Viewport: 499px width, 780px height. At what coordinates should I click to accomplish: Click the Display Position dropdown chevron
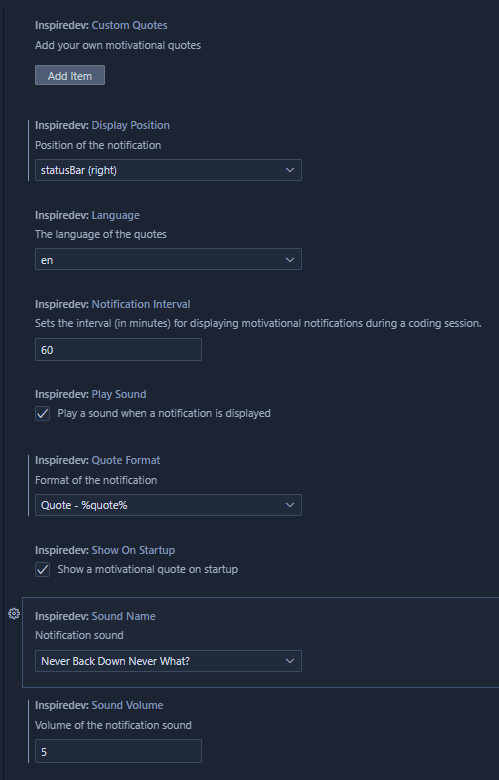[290, 170]
